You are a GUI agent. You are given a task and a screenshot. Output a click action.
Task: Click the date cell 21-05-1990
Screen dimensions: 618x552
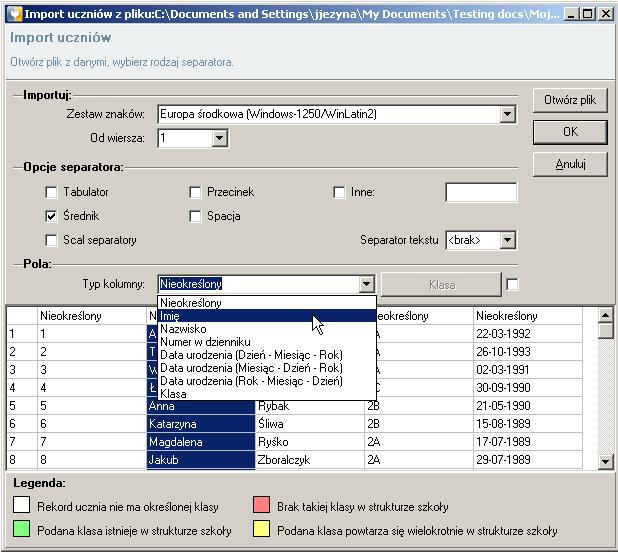coord(528,406)
